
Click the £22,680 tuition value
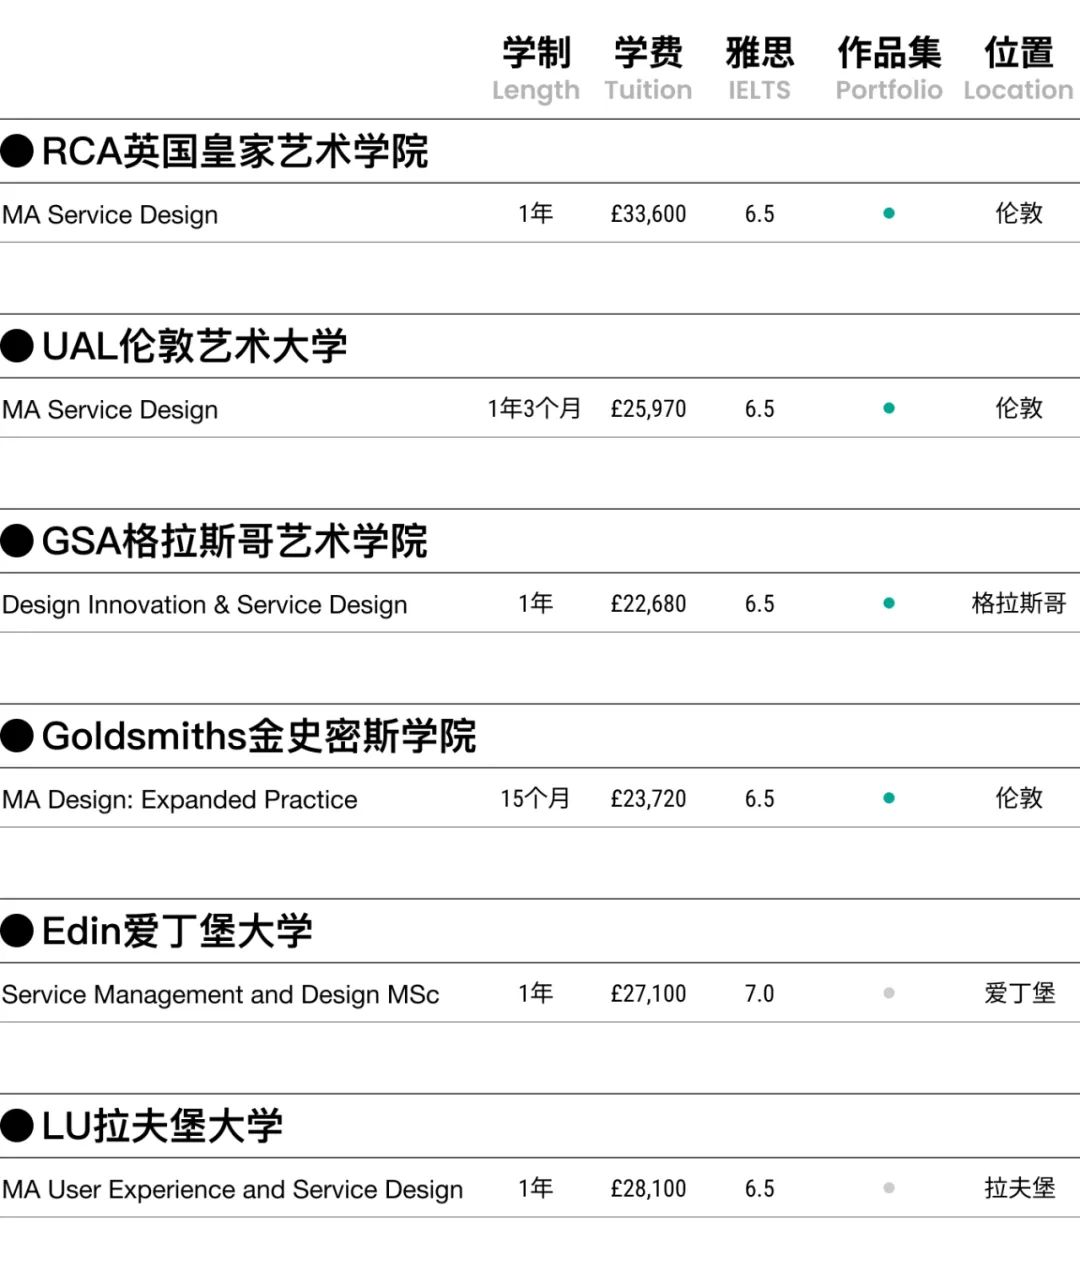pyautogui.click(x=649, y=604)
